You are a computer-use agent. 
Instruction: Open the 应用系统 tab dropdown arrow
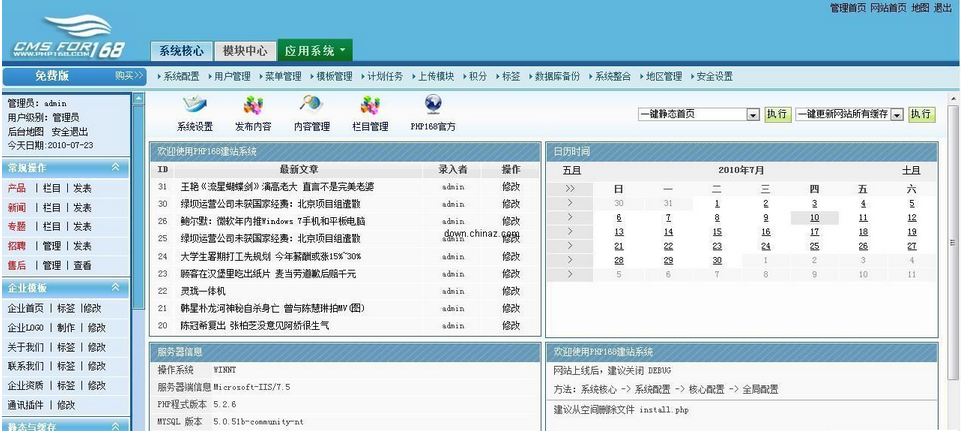(x=343, y=50)
